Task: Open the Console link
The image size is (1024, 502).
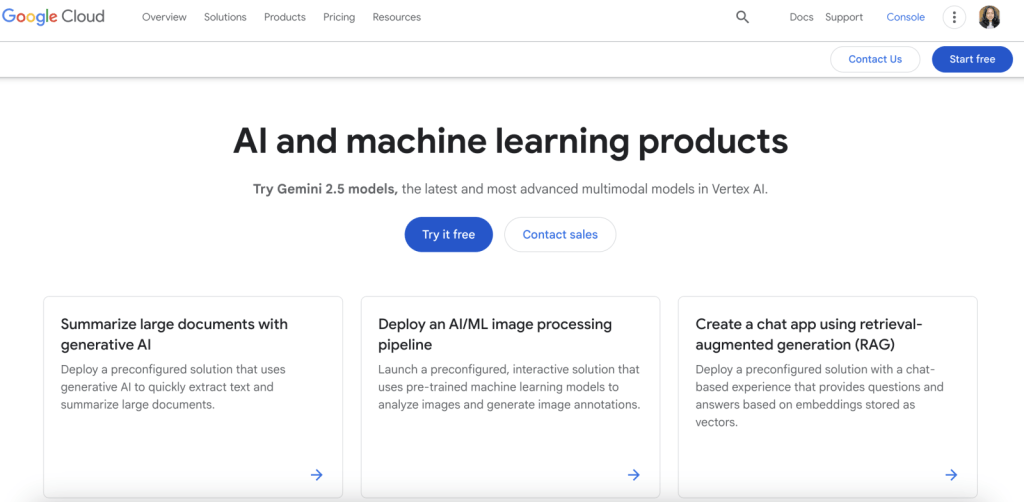Action: coord(905,17)
